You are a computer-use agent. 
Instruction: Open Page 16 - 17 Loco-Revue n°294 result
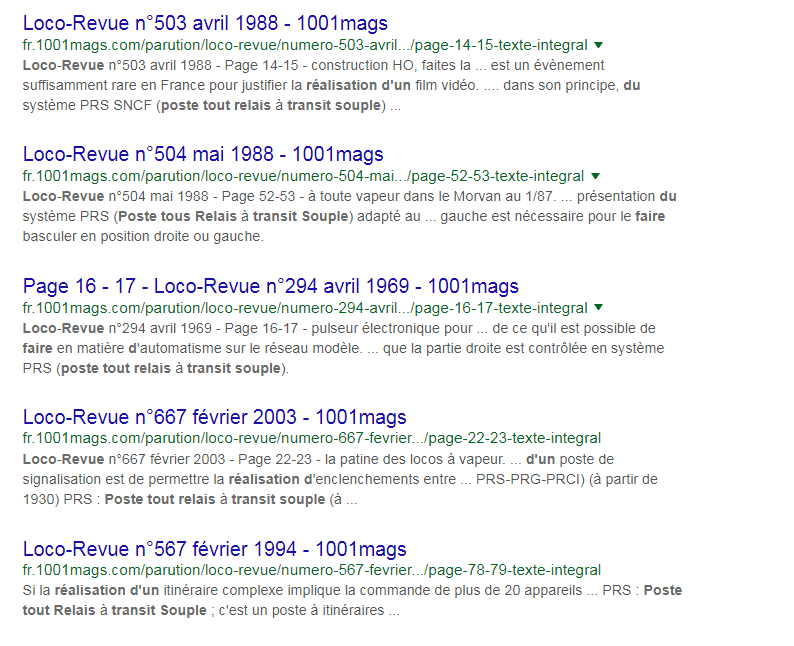(x=270, y=287)
